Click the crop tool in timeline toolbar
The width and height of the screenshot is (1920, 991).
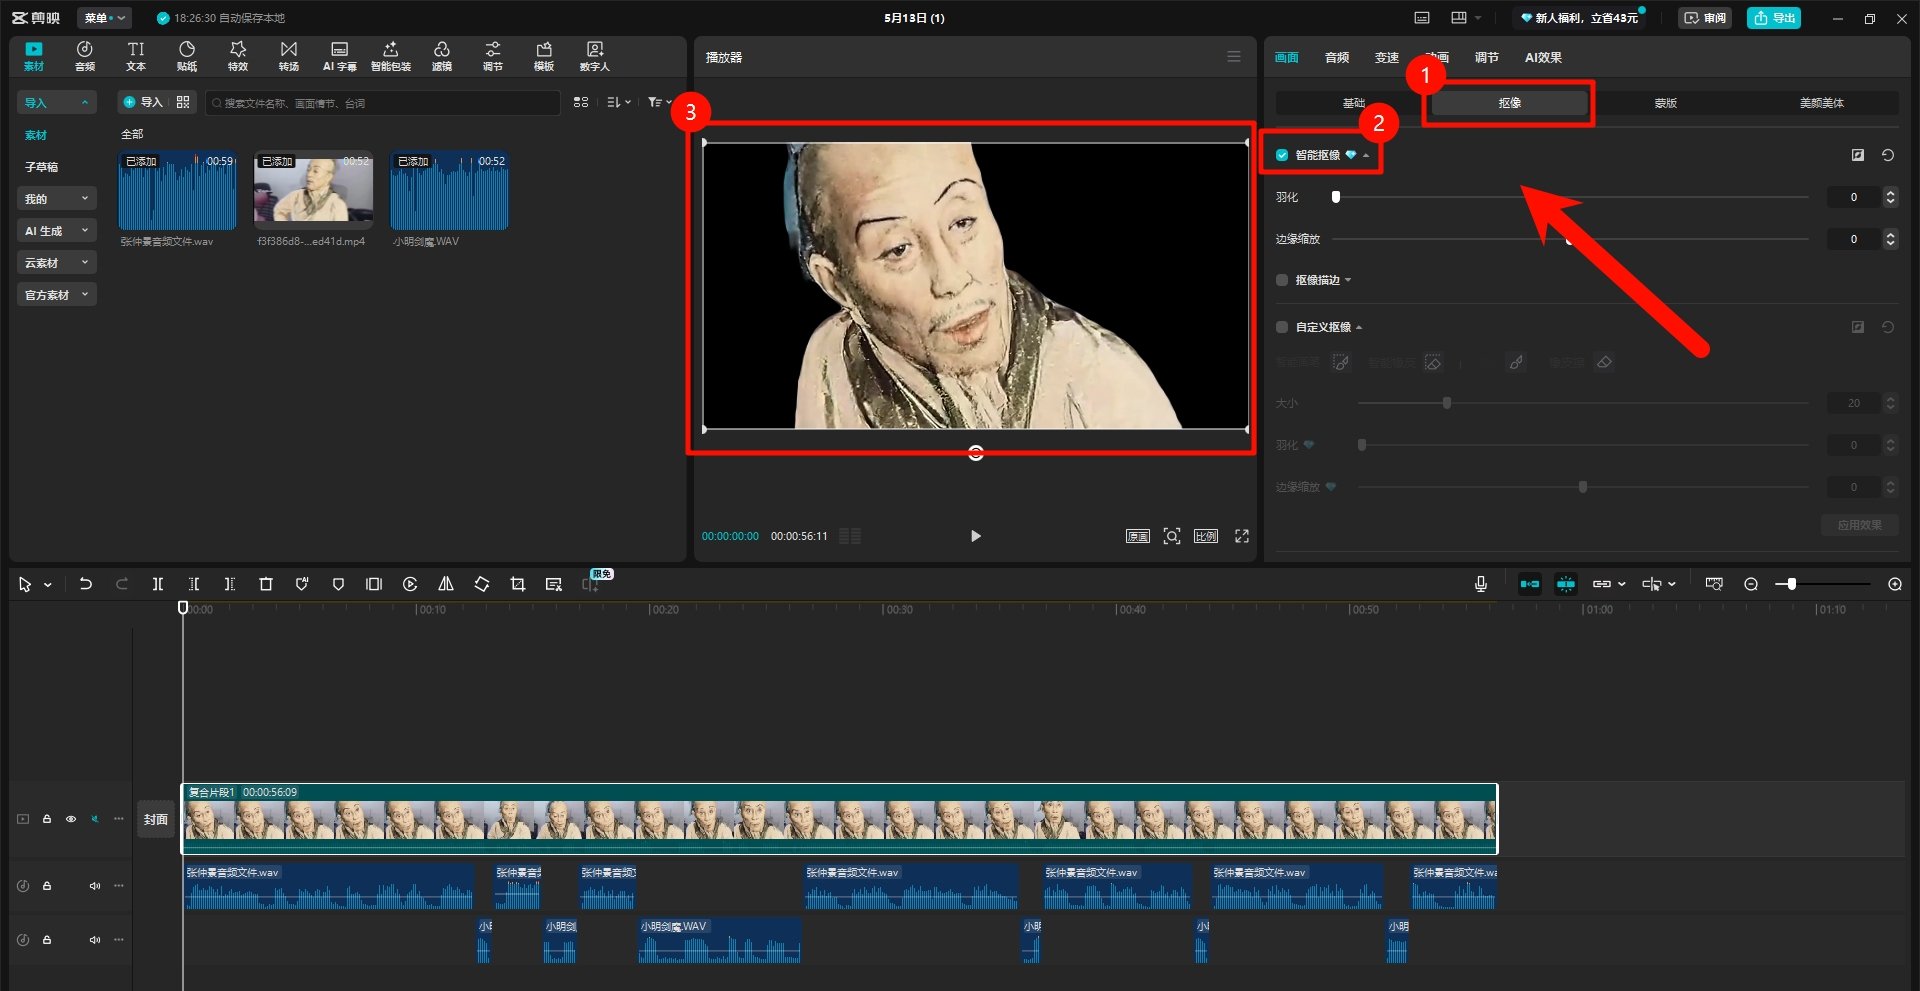(517, 584)
